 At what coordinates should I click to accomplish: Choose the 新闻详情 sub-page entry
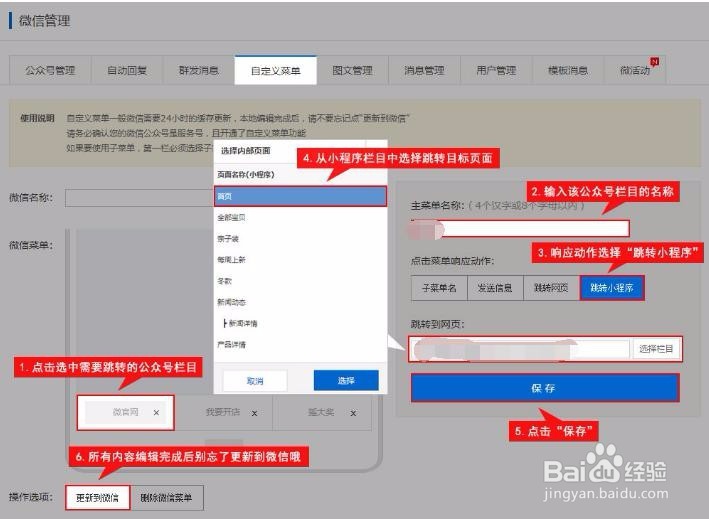click(300, 324)
